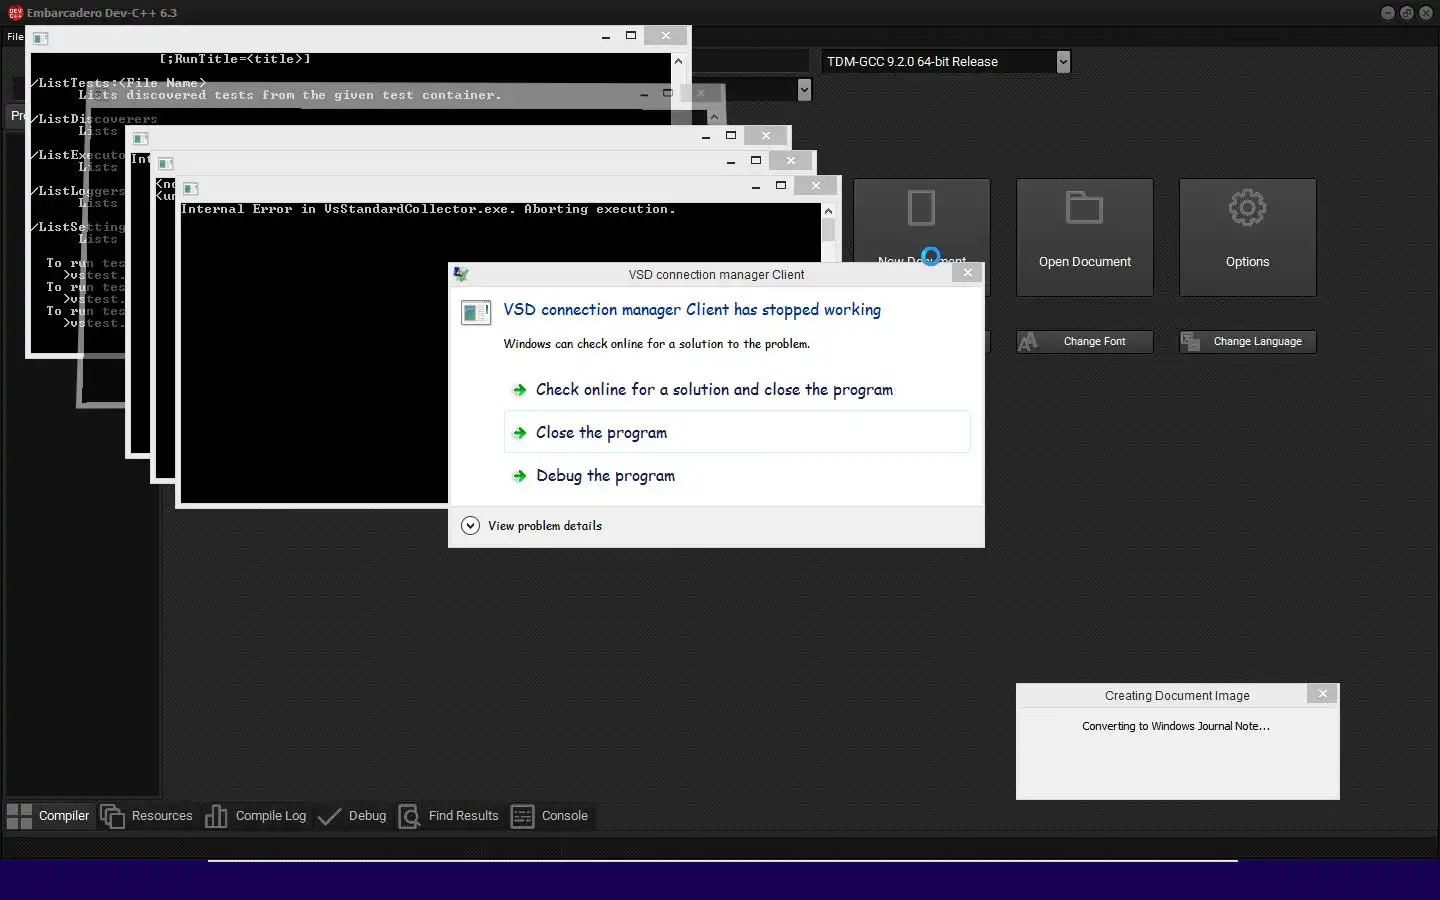Click the Compiler tab grid icon
Viewport: 1440px width, 900px height.
20,816
